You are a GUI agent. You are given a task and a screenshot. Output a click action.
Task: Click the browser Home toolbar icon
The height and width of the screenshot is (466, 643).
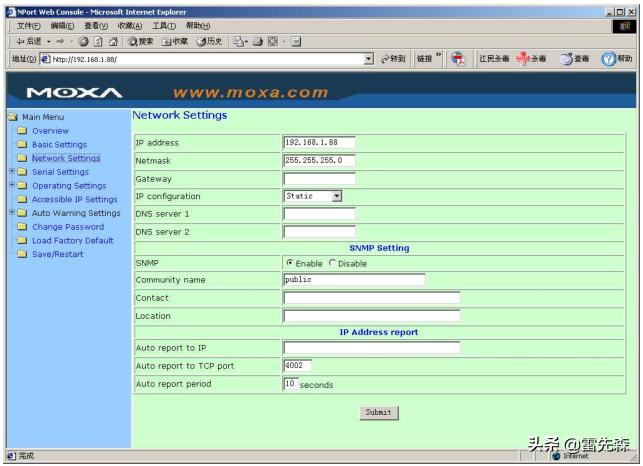(112, 42)
